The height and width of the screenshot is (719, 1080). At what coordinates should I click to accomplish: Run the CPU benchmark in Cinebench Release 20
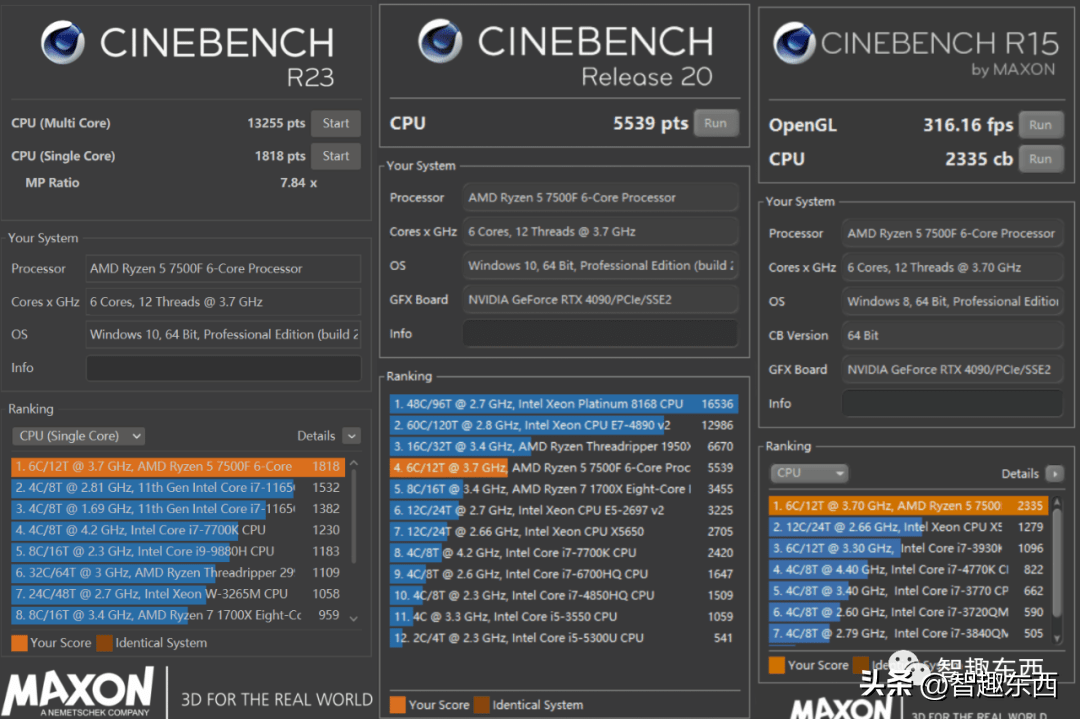tap(715, 123)
